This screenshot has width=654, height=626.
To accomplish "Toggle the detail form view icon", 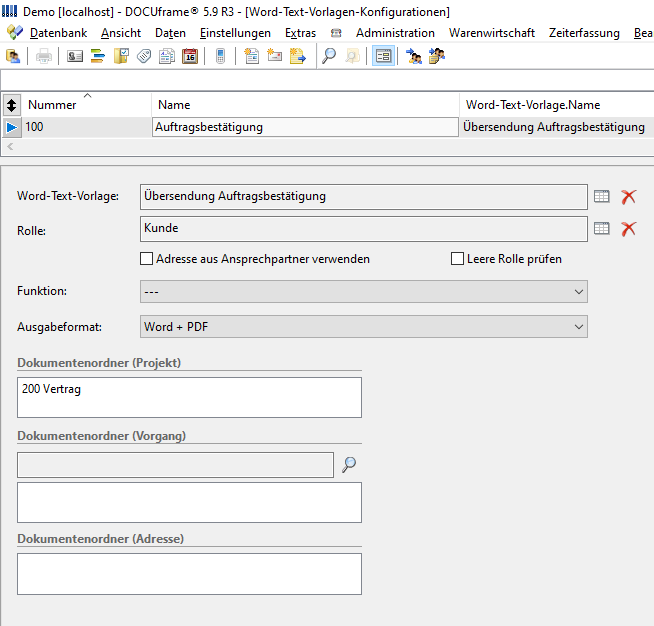I will click(383, 56).
